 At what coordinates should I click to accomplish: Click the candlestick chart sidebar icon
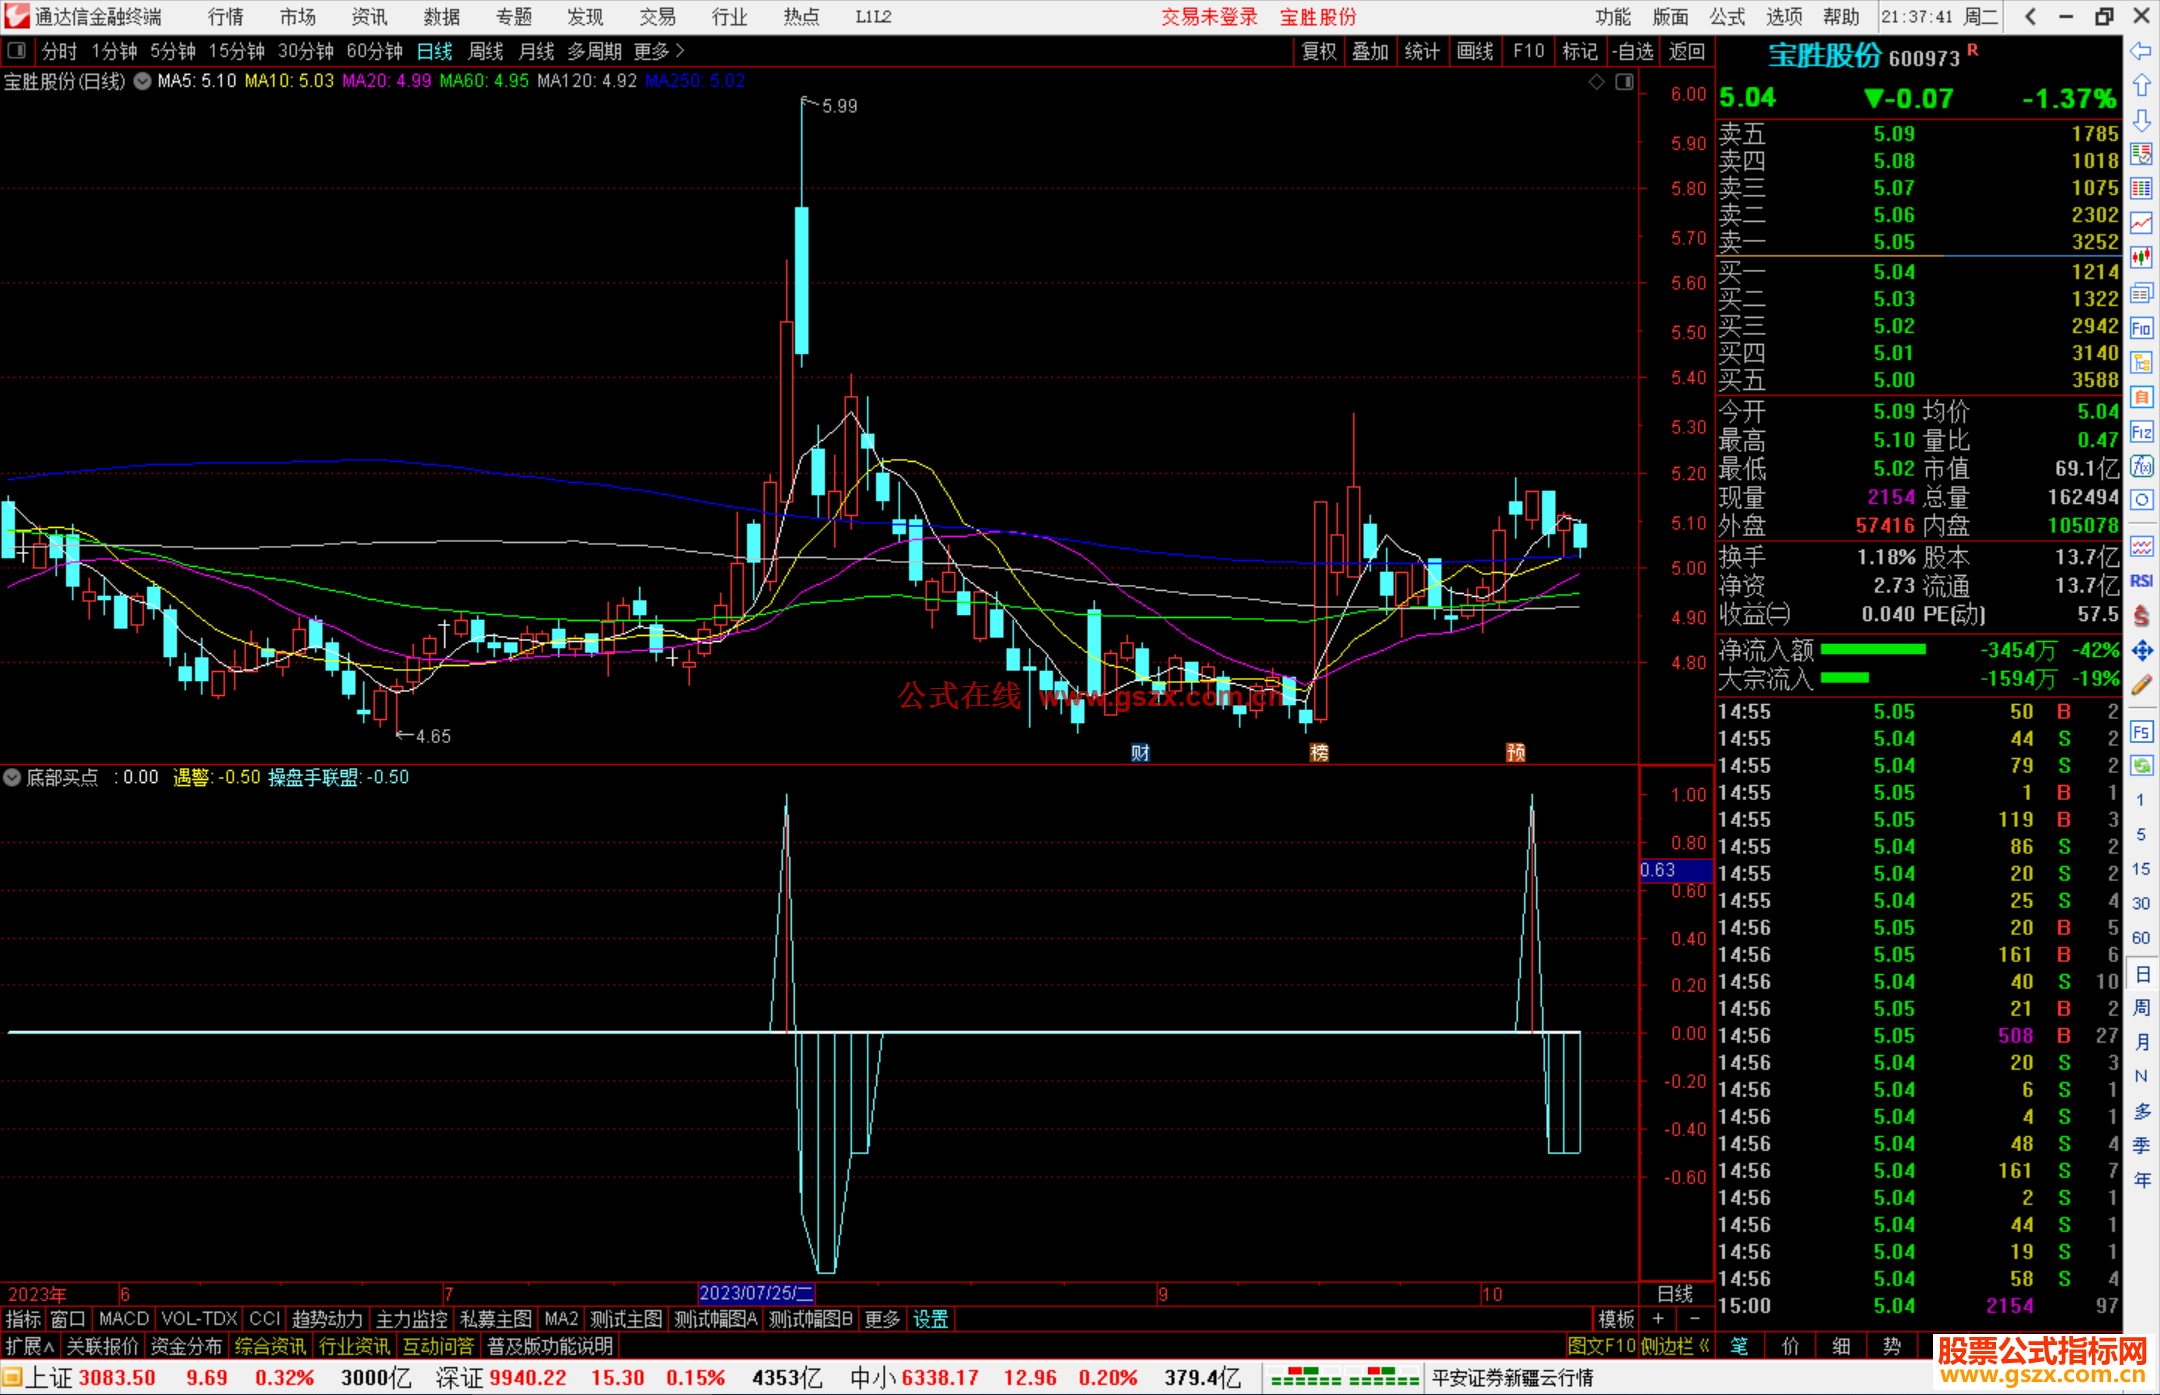pos(2141,258)
